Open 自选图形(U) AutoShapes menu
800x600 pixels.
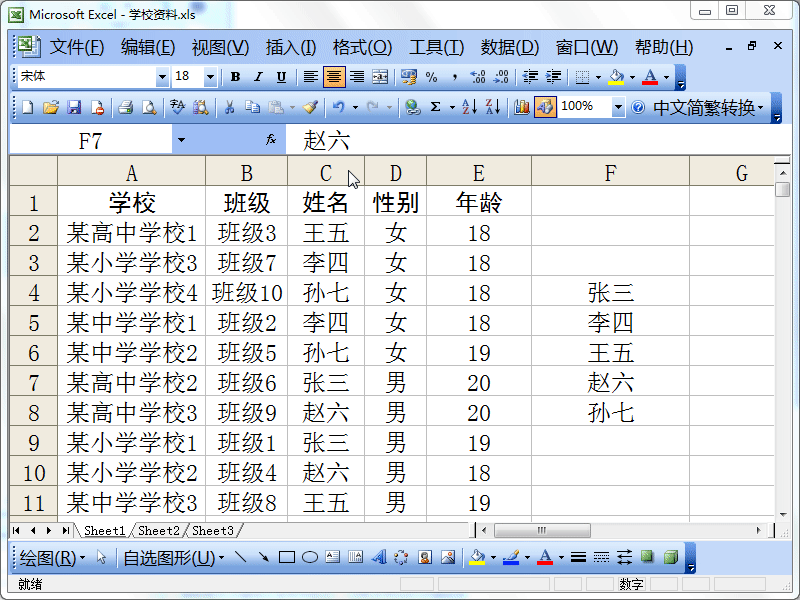pos(173,558)
